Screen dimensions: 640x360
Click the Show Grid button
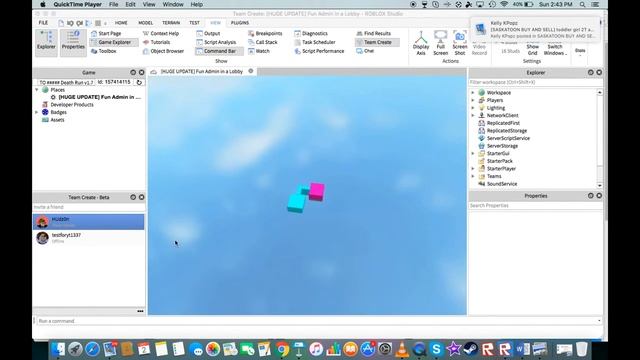pyautogui.click(x=533, y=49)
